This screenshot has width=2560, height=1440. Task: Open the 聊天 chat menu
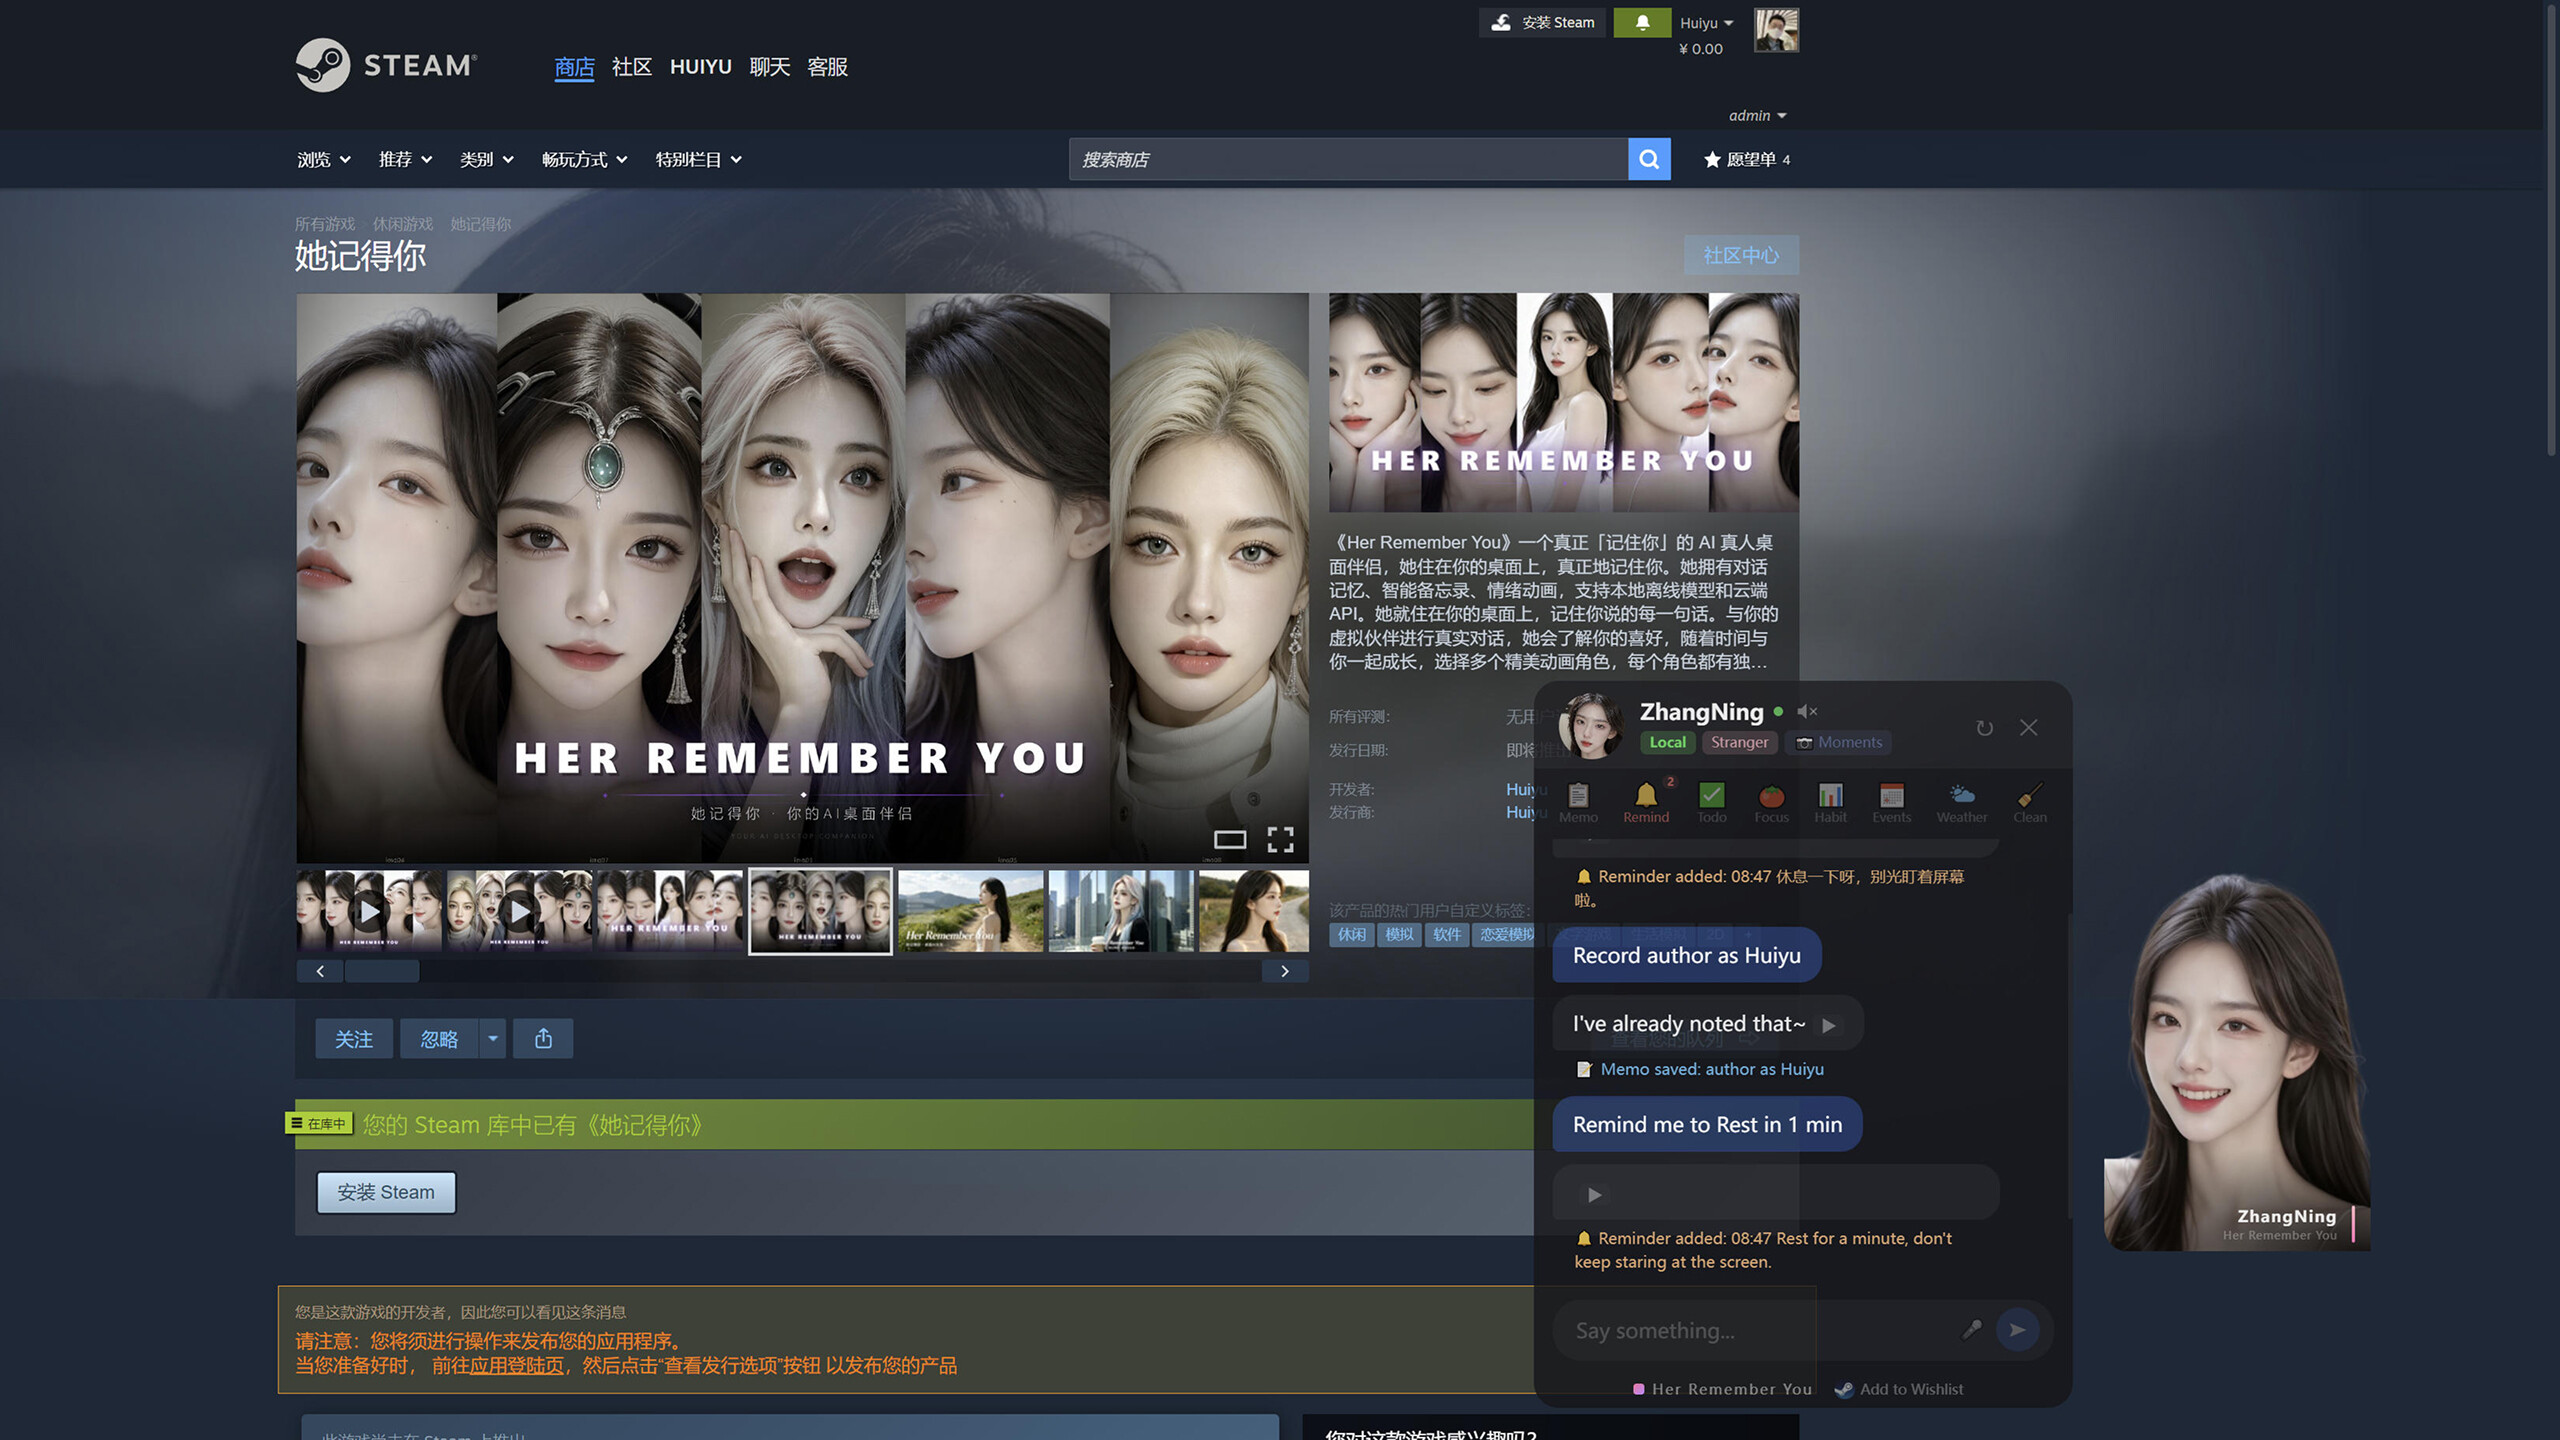pyautogui.click(x=770, y=67)
